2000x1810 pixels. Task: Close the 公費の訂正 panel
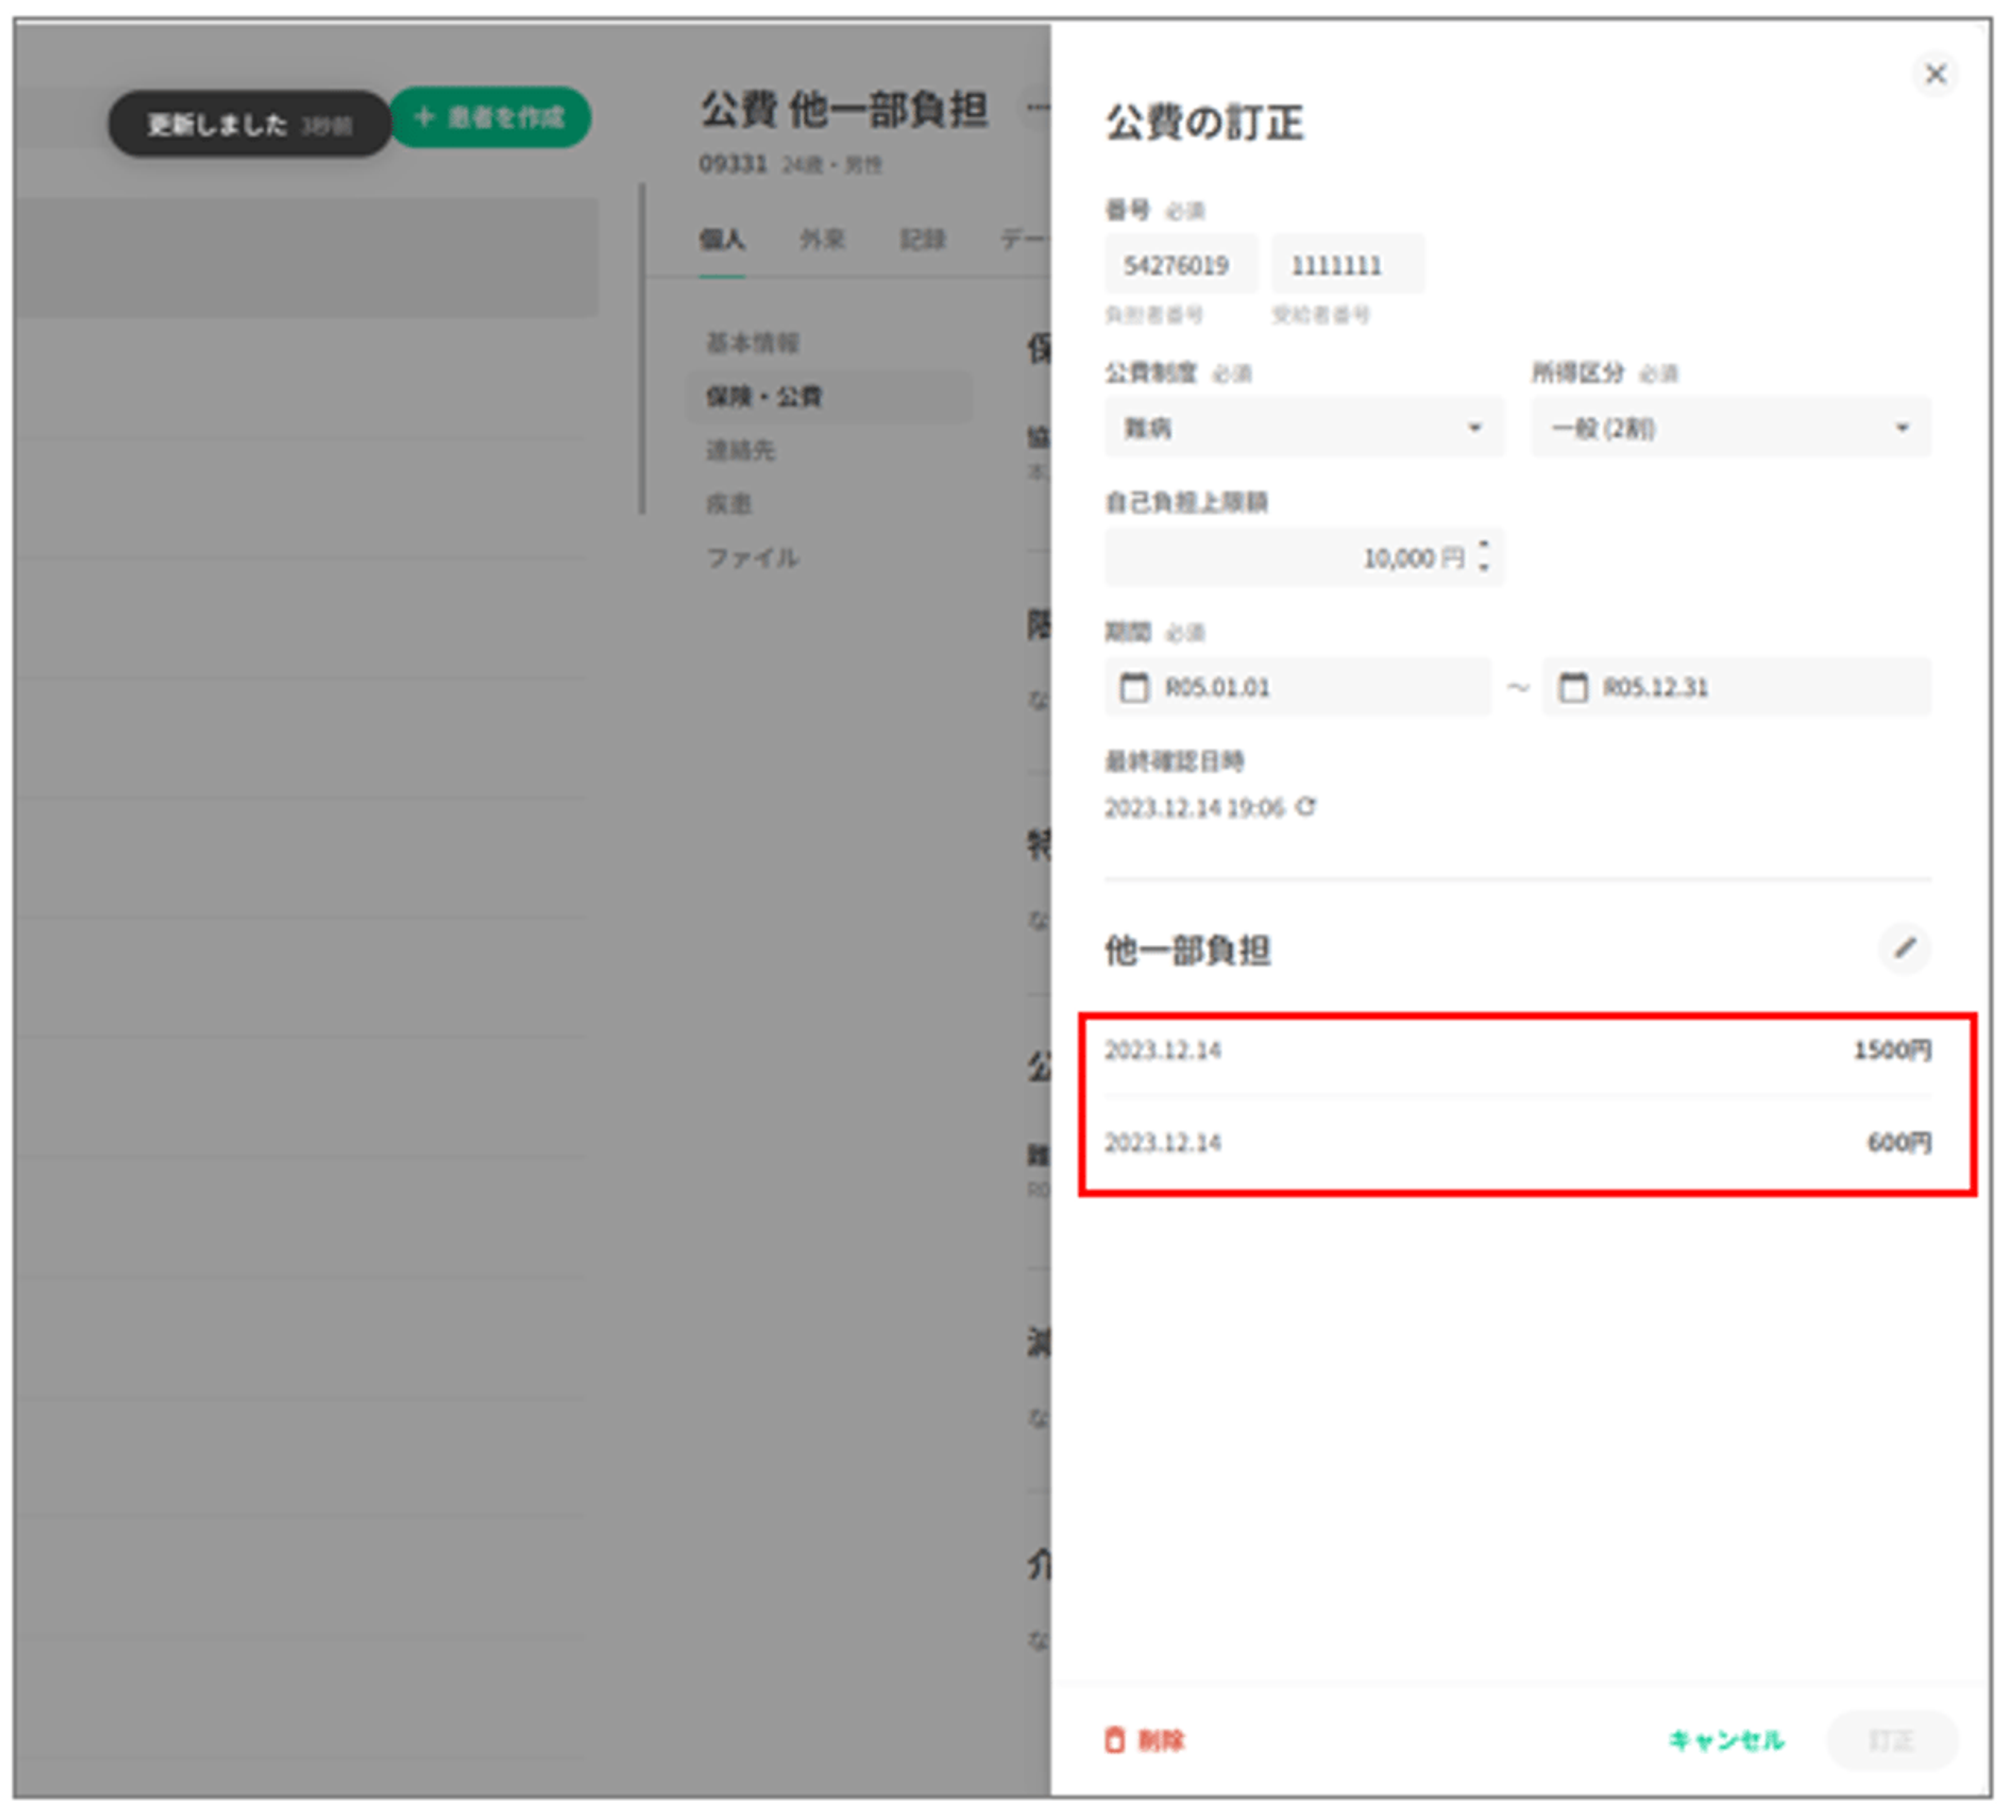[1934, 74]
